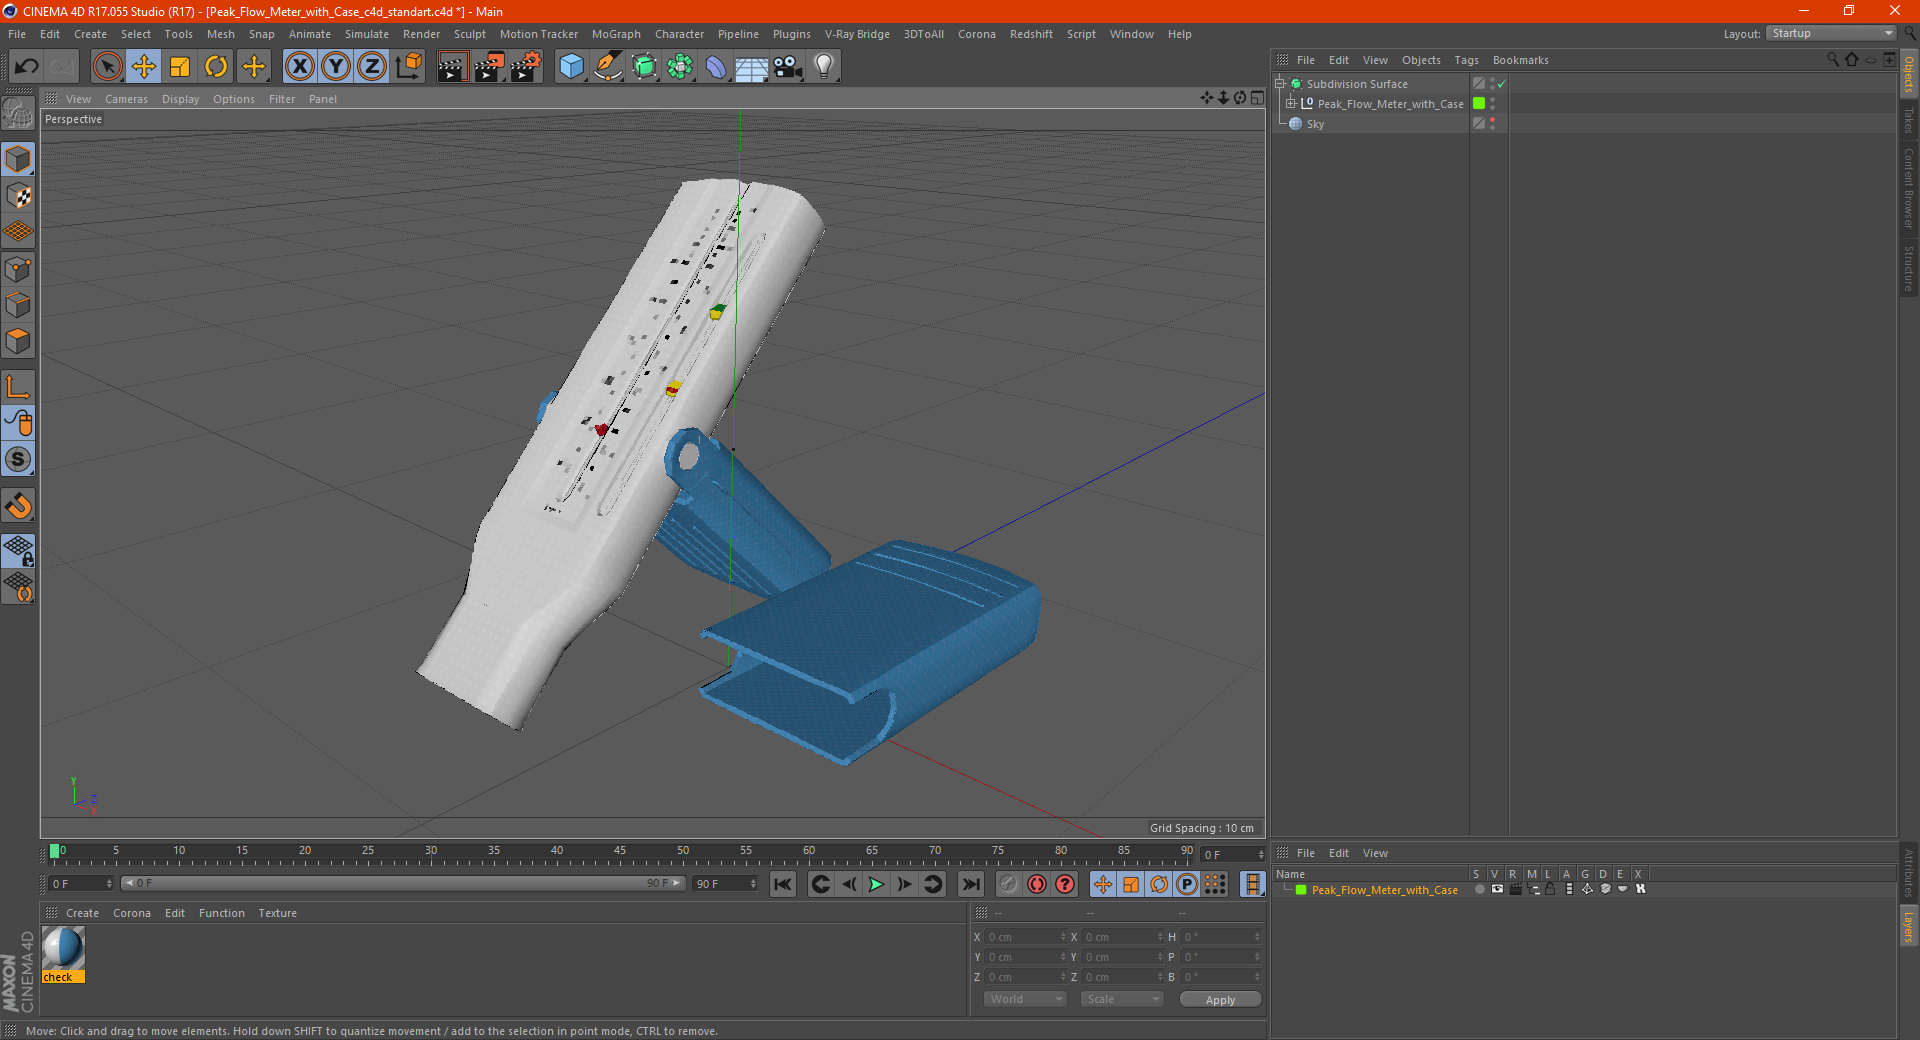Activate the Move tool in top toolbar

[x=144, y=67]
